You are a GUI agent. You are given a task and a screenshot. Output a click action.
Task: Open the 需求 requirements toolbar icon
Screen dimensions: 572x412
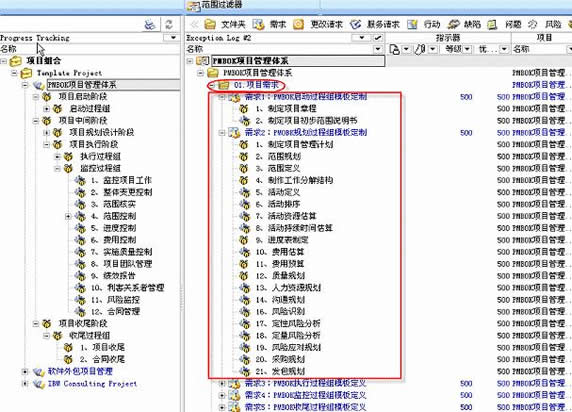[258, 24]
